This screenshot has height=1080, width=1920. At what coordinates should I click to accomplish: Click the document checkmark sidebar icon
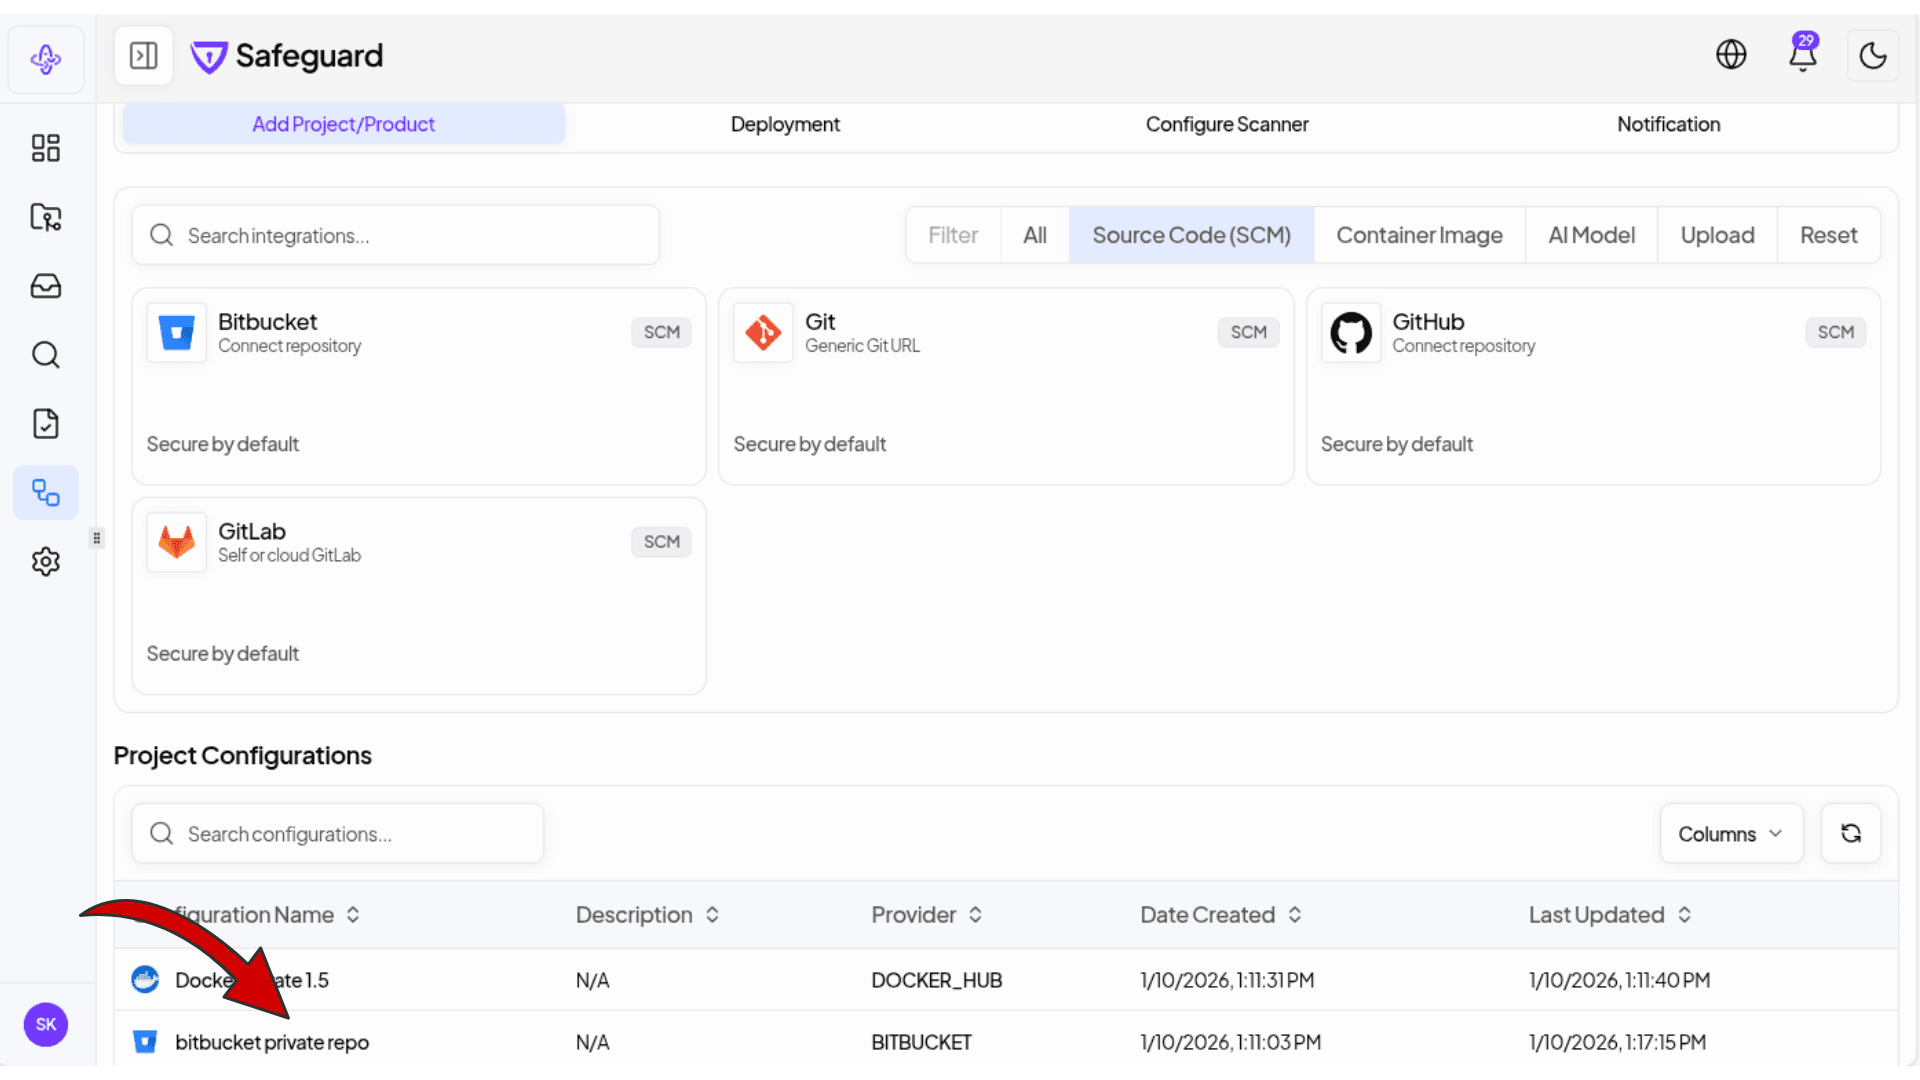[x=46, y=424]
